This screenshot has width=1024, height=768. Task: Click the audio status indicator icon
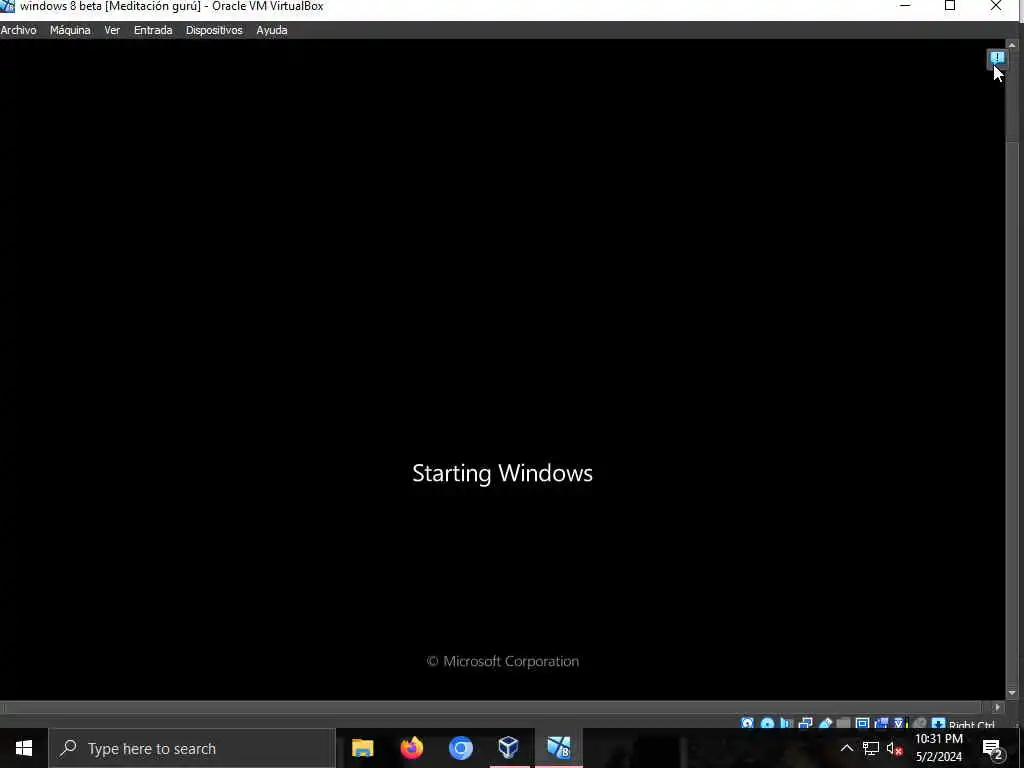(x=786, y=724)
